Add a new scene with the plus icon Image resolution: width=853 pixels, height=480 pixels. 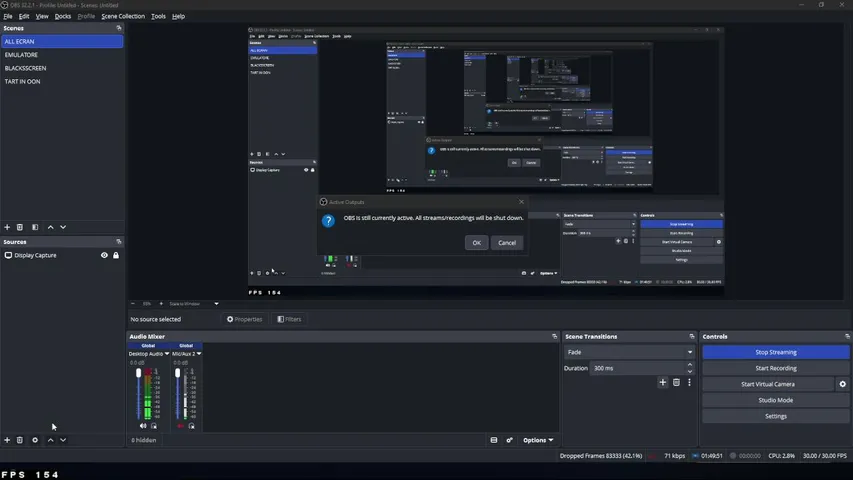[x=7, y=227]
